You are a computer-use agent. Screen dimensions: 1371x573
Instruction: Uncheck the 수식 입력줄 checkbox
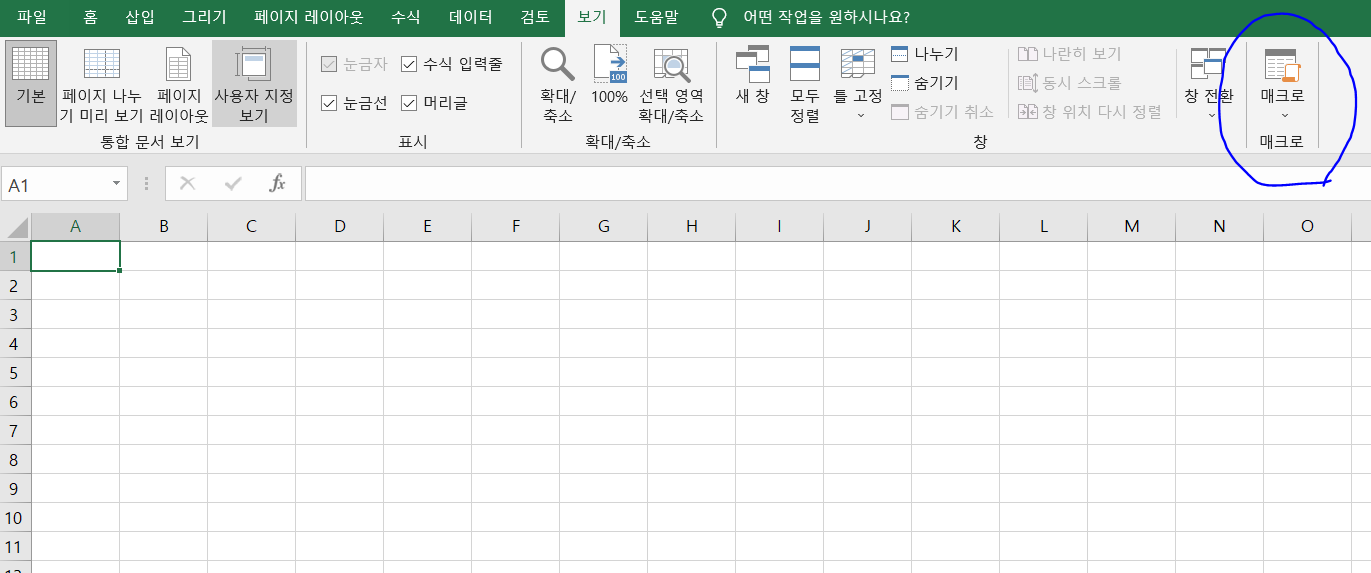coord(409,65)
